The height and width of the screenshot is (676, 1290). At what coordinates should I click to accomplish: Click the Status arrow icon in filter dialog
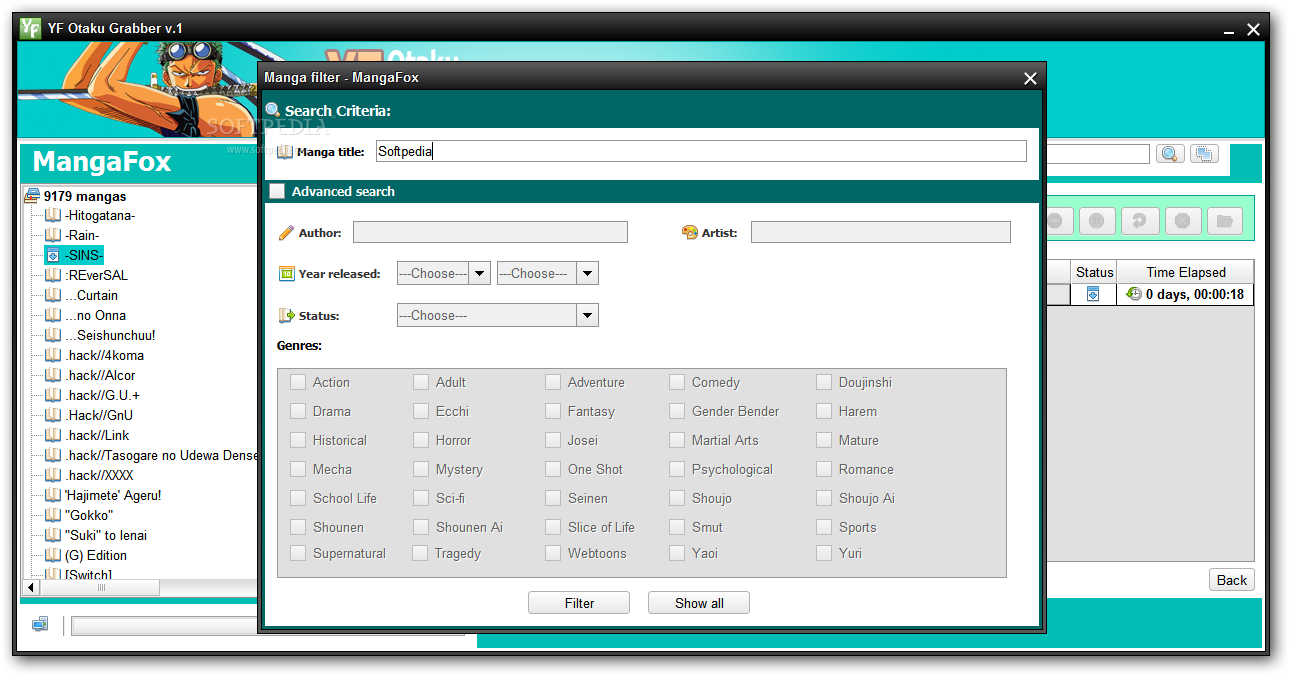click(x=286, y=315)
